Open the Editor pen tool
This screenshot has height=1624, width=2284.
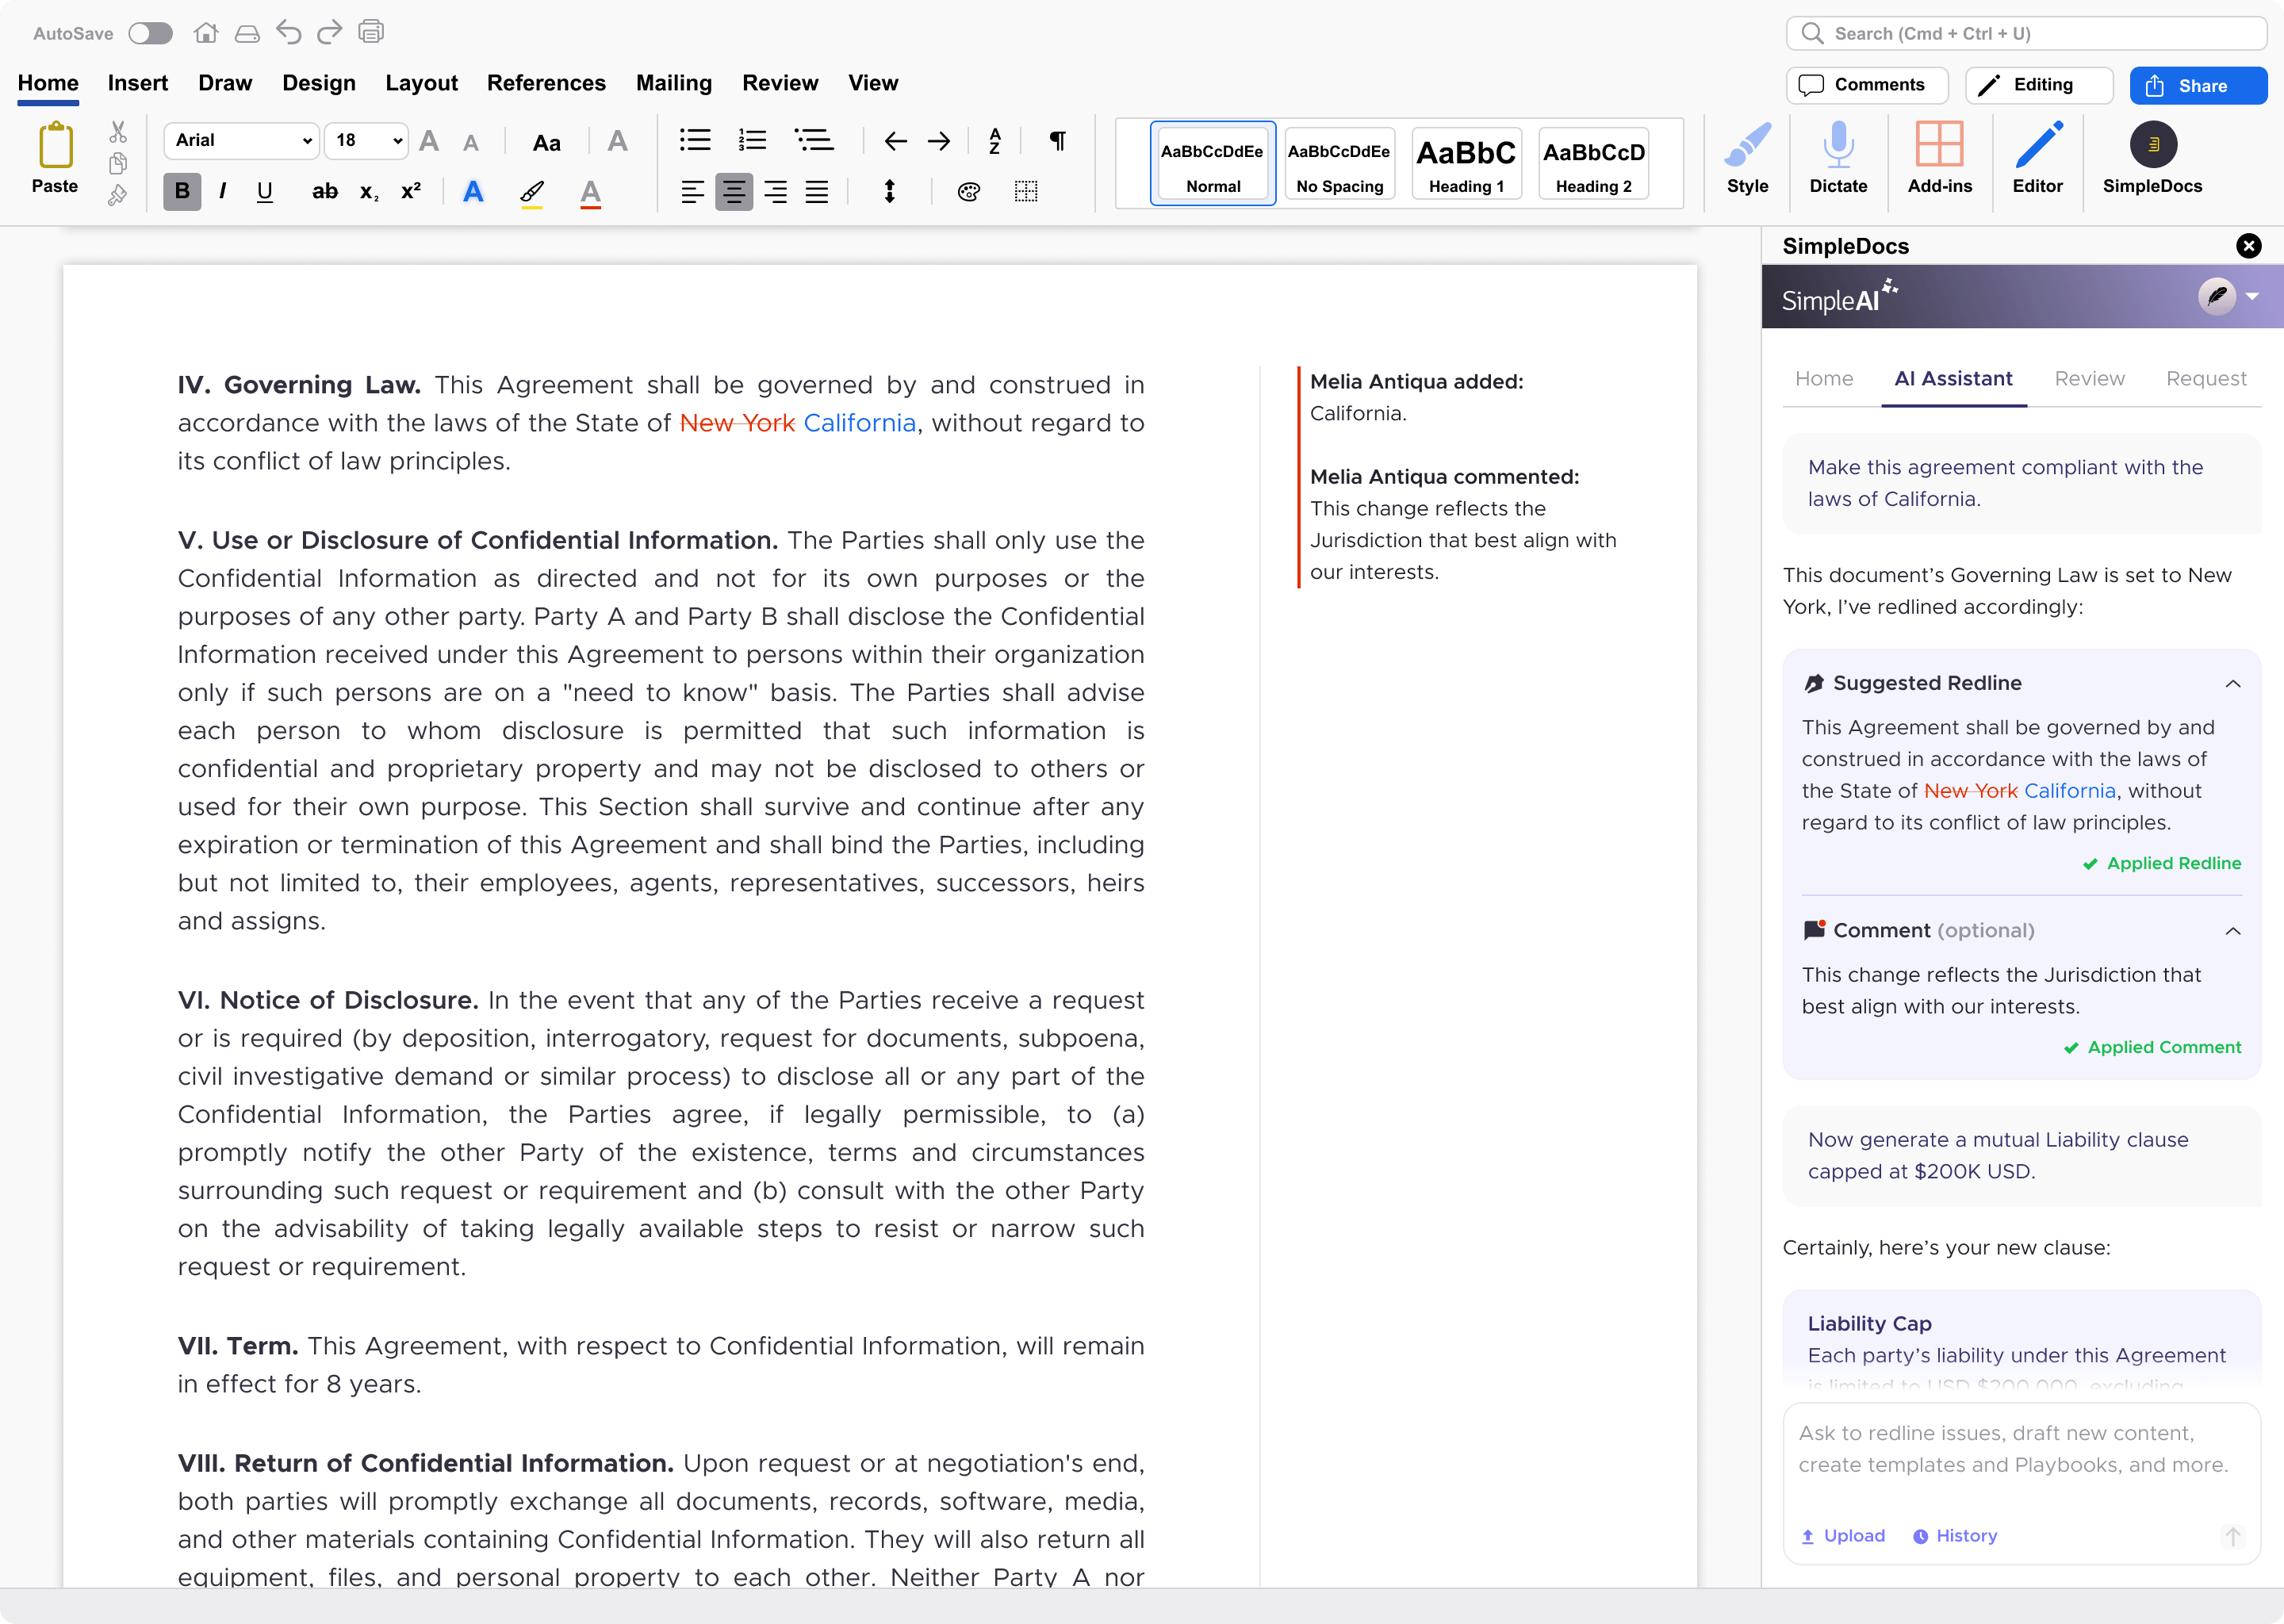pos(2037,158)
